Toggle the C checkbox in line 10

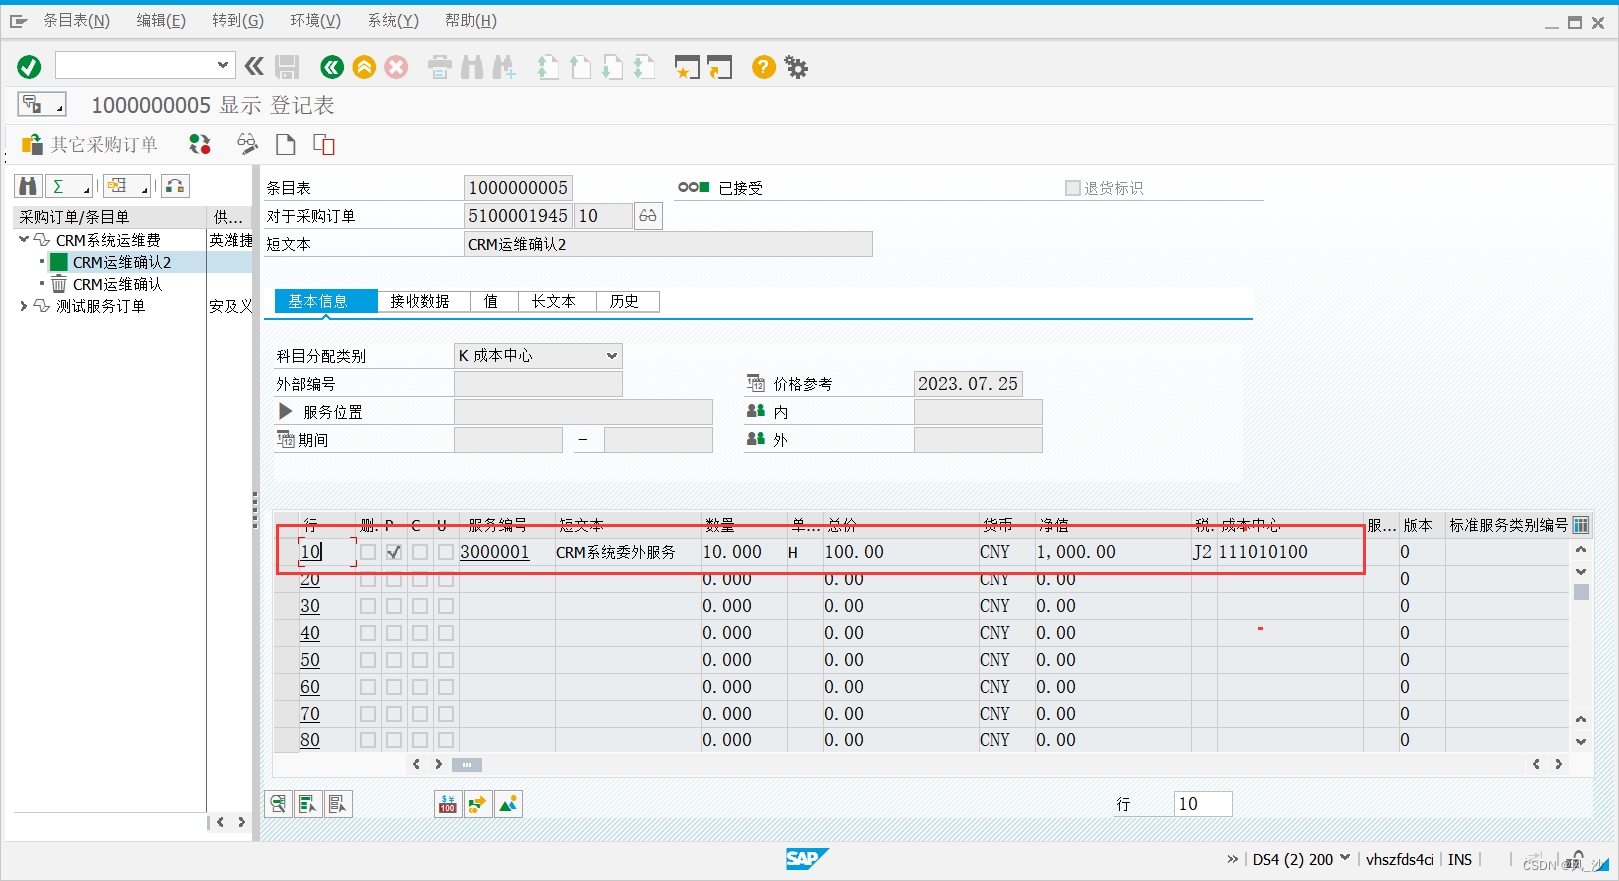pos(420,552)
